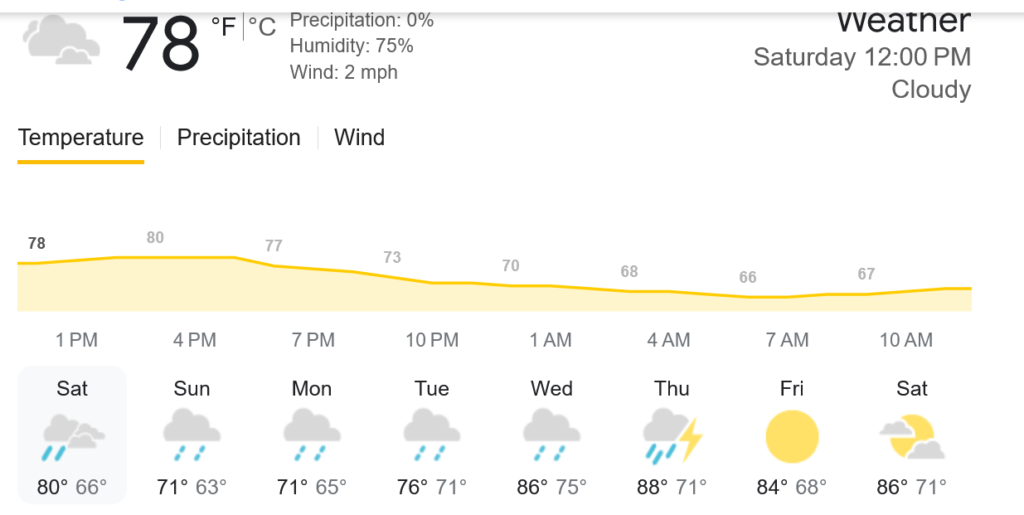Viewport: 1024px width, 515px height.
Task: Click the 66 degree graph label
Action: 748,278
